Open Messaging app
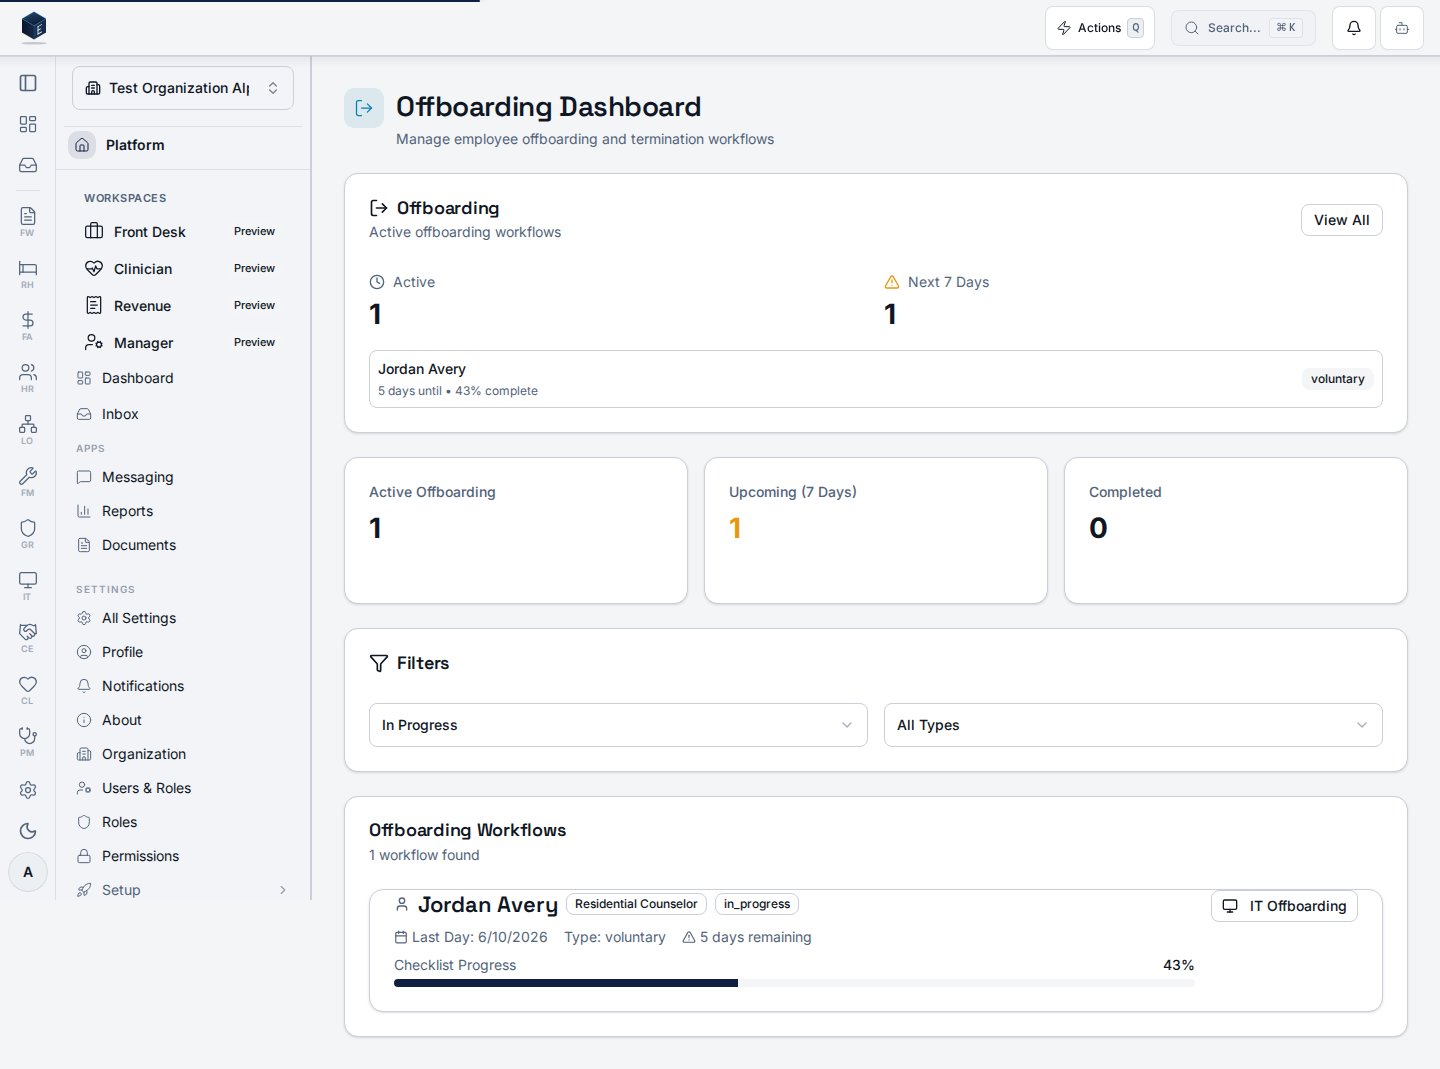1440x1069 pixels. [x=183, y=477]
